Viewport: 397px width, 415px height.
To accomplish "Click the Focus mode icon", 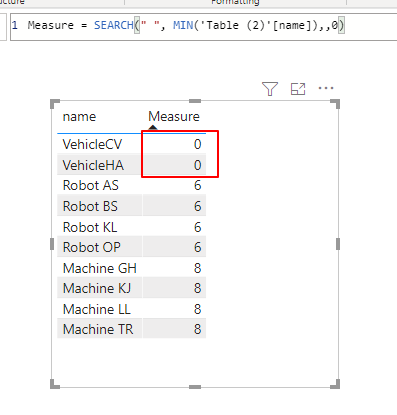I will [298, 89].
